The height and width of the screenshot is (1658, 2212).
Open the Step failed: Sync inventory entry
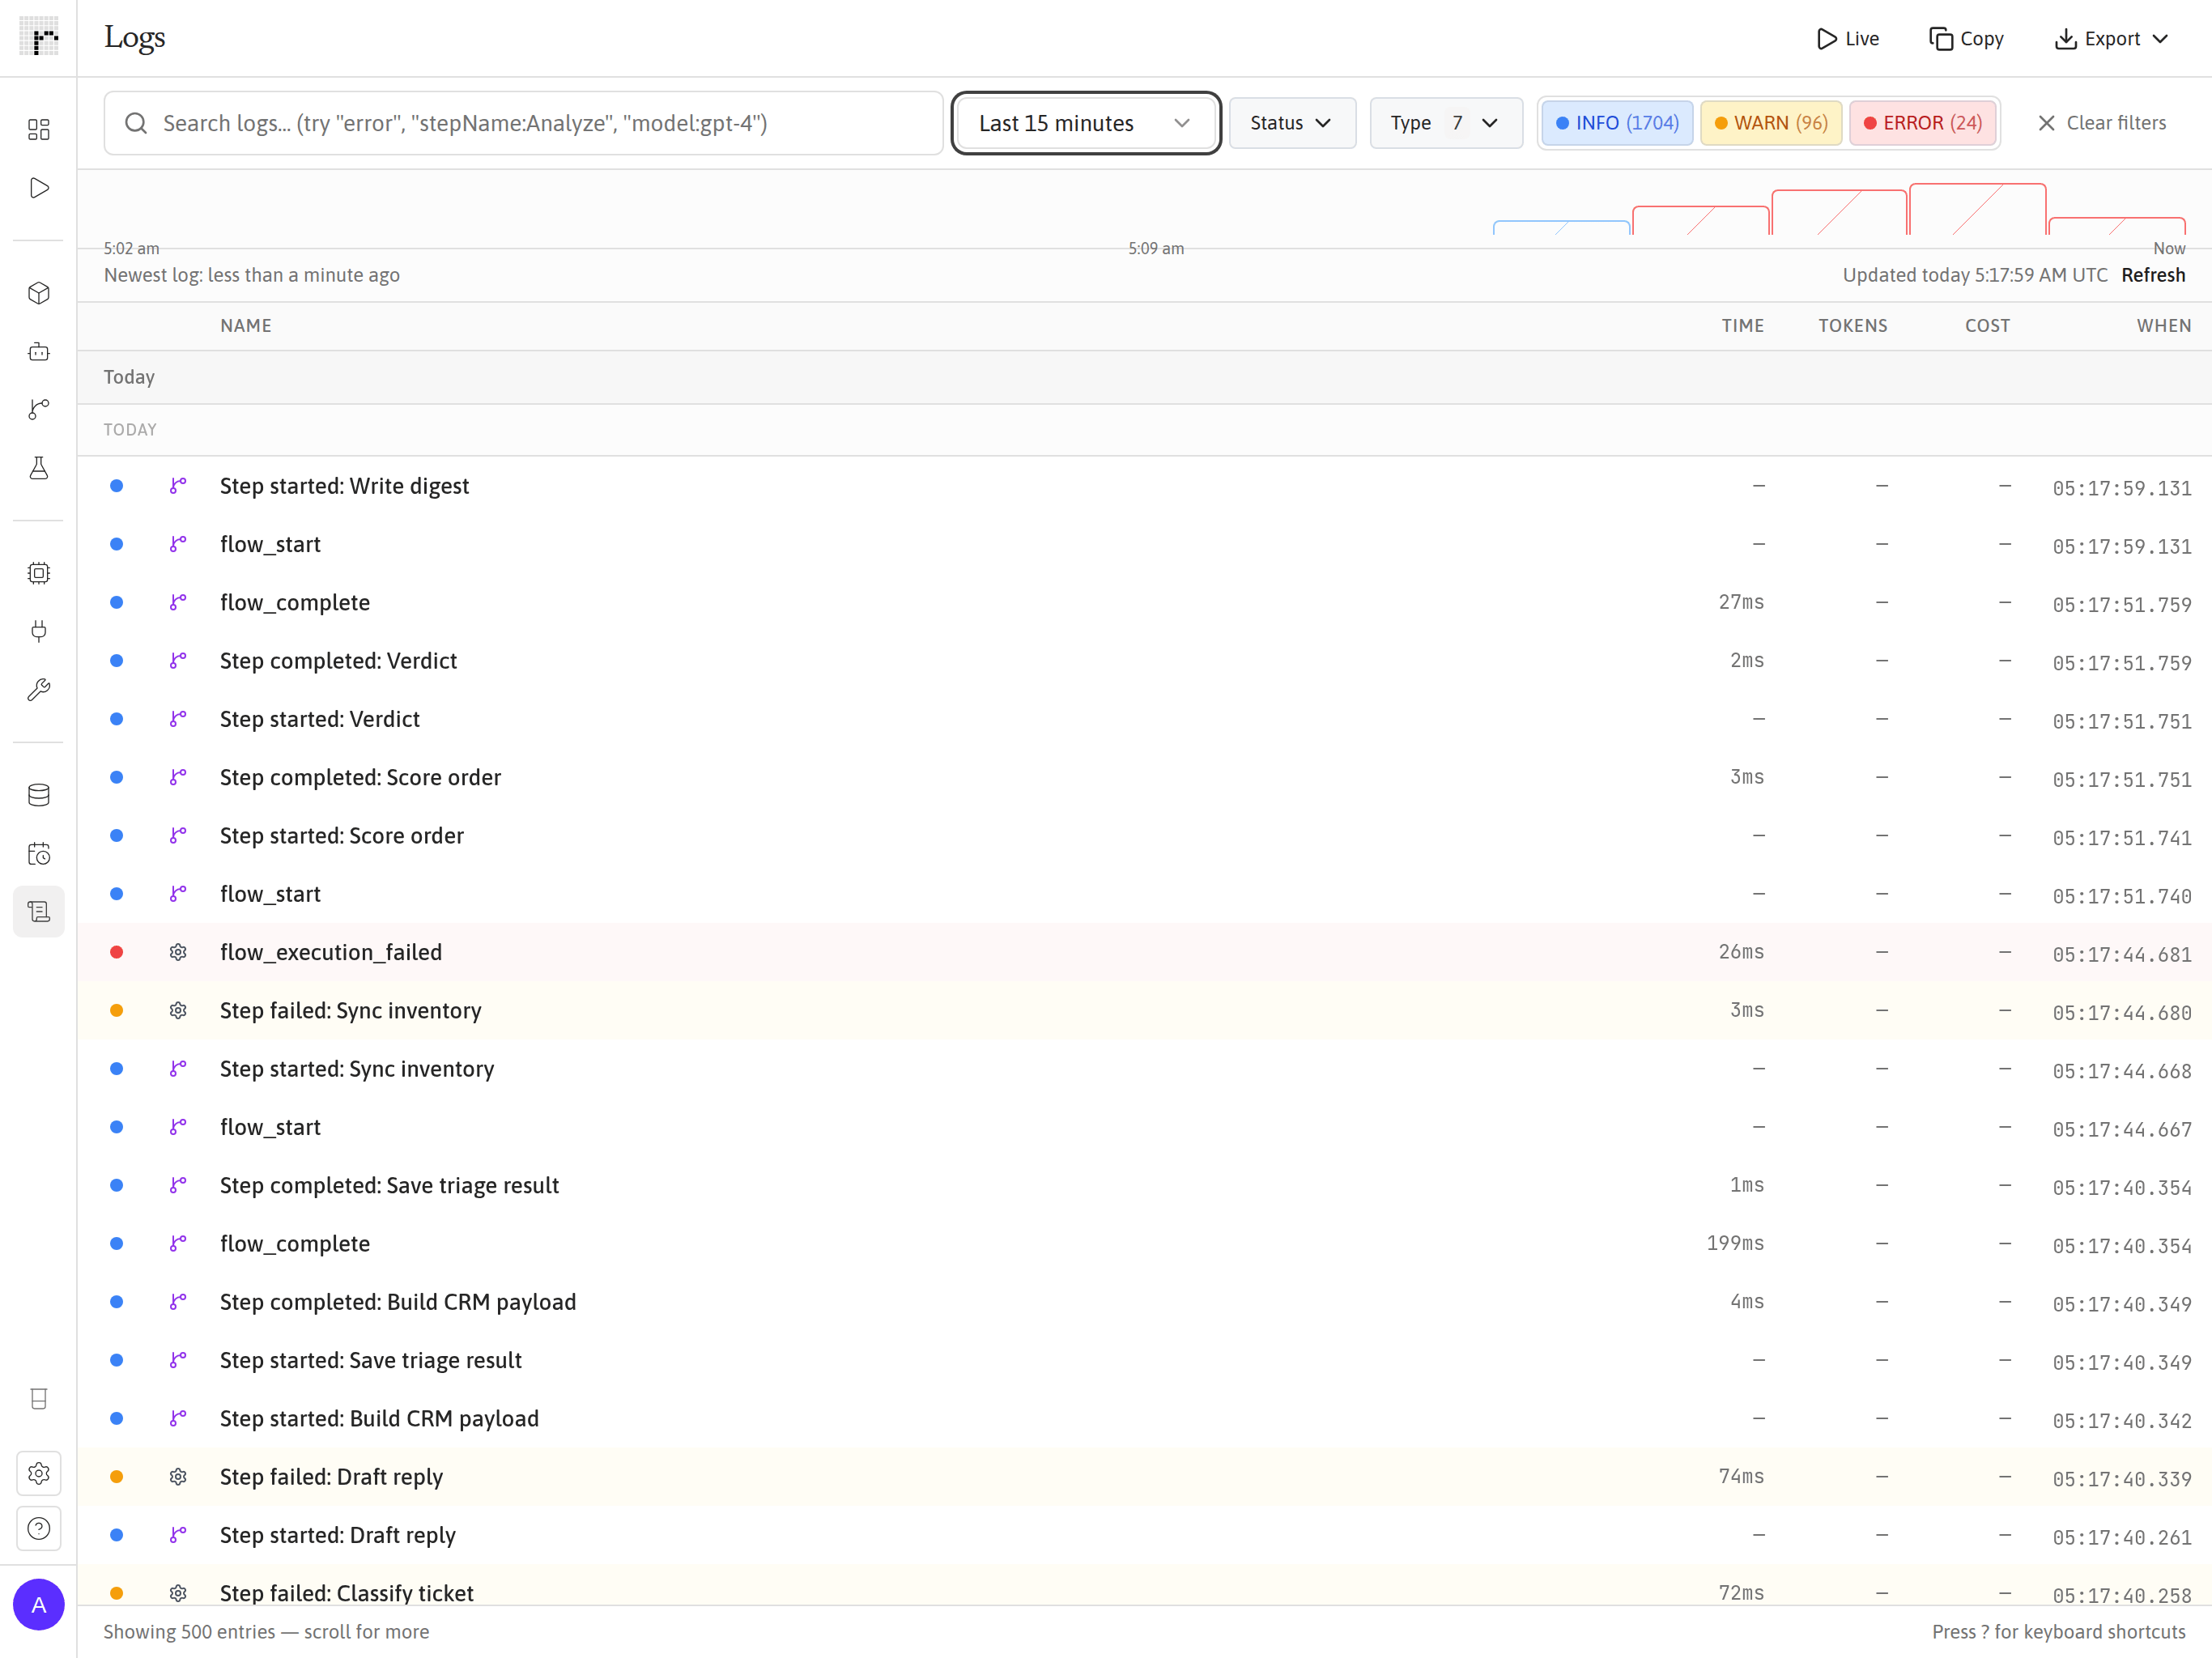(x=1144, y=1010)
